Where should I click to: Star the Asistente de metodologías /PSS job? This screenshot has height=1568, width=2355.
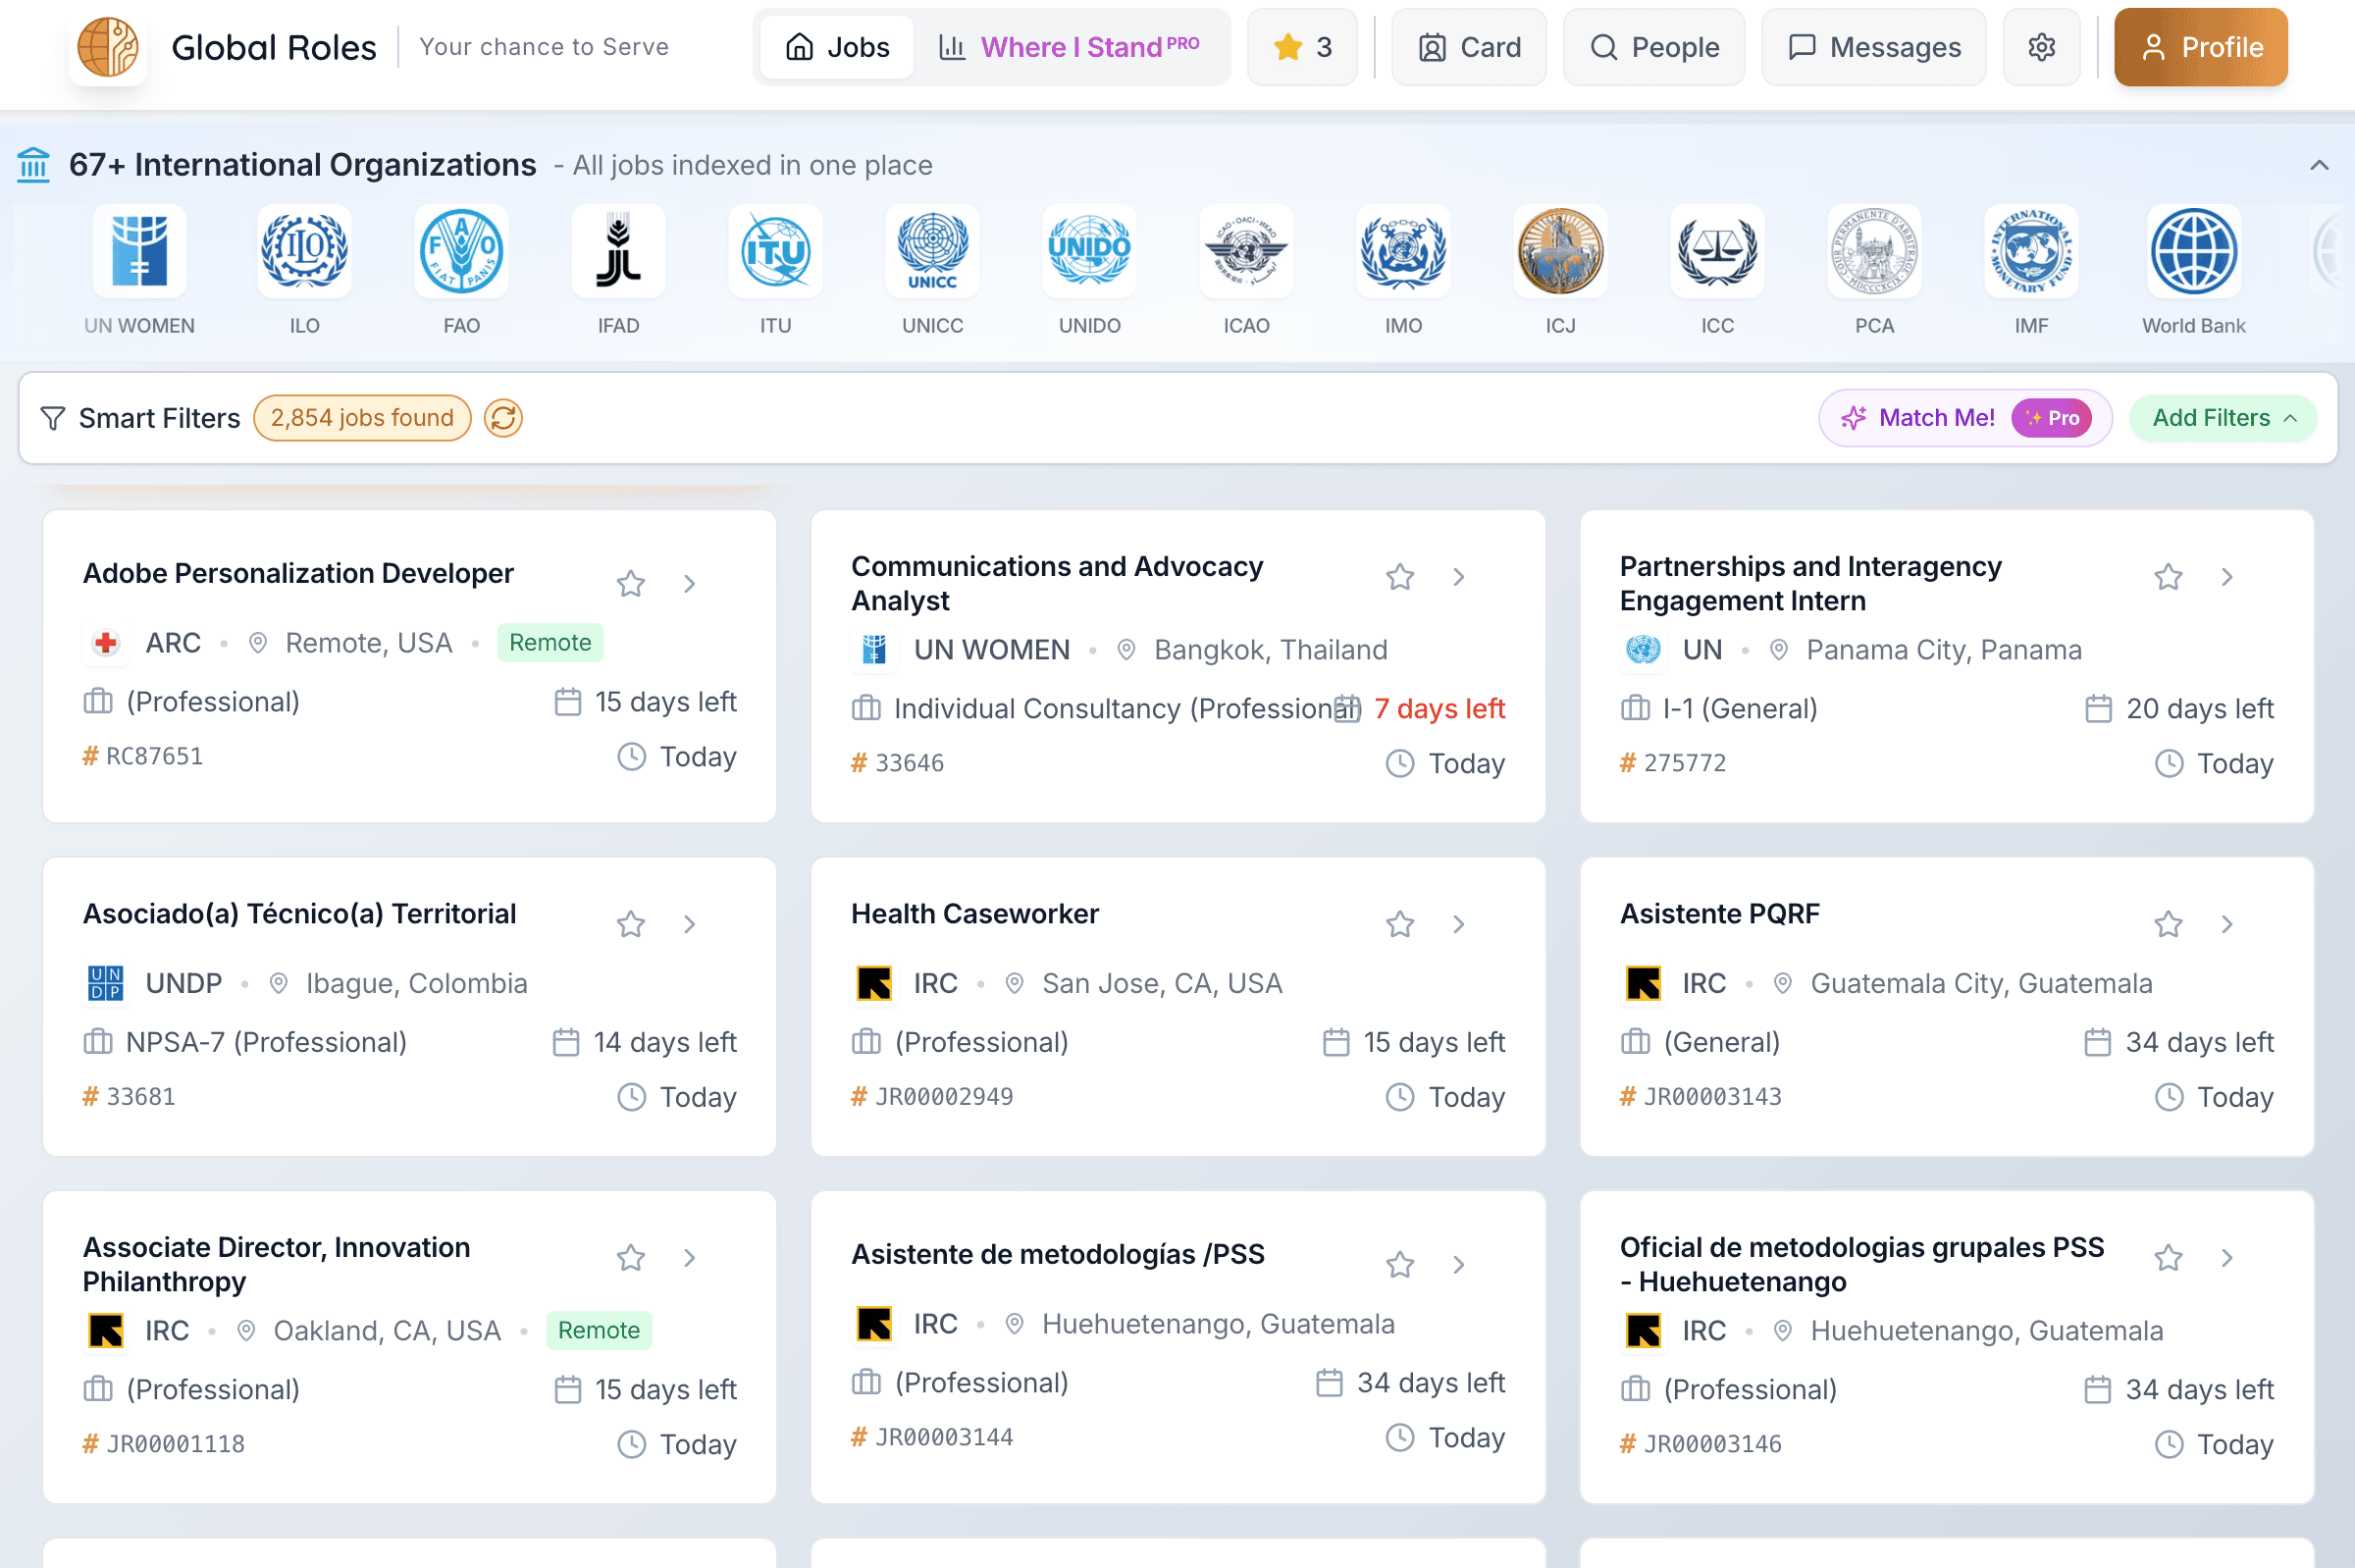(1399, 1265)
